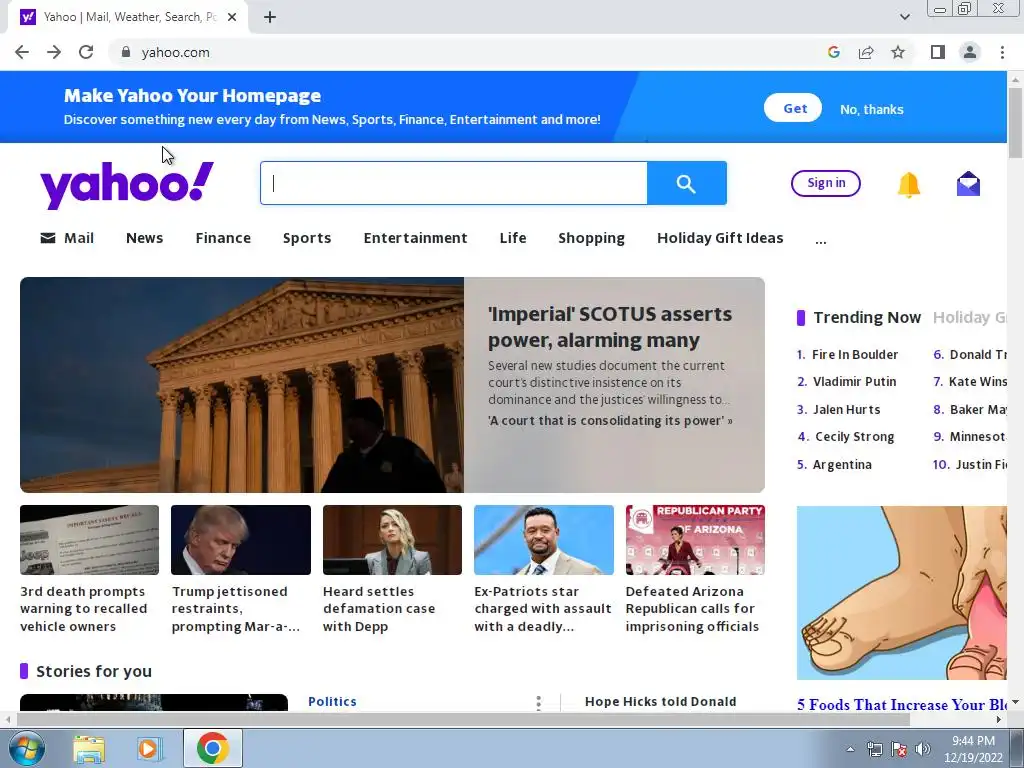Viewport: 1024px width, 768px height.
Task: Click the horizontal page scrollbar thumb
Action: [462, 720]
